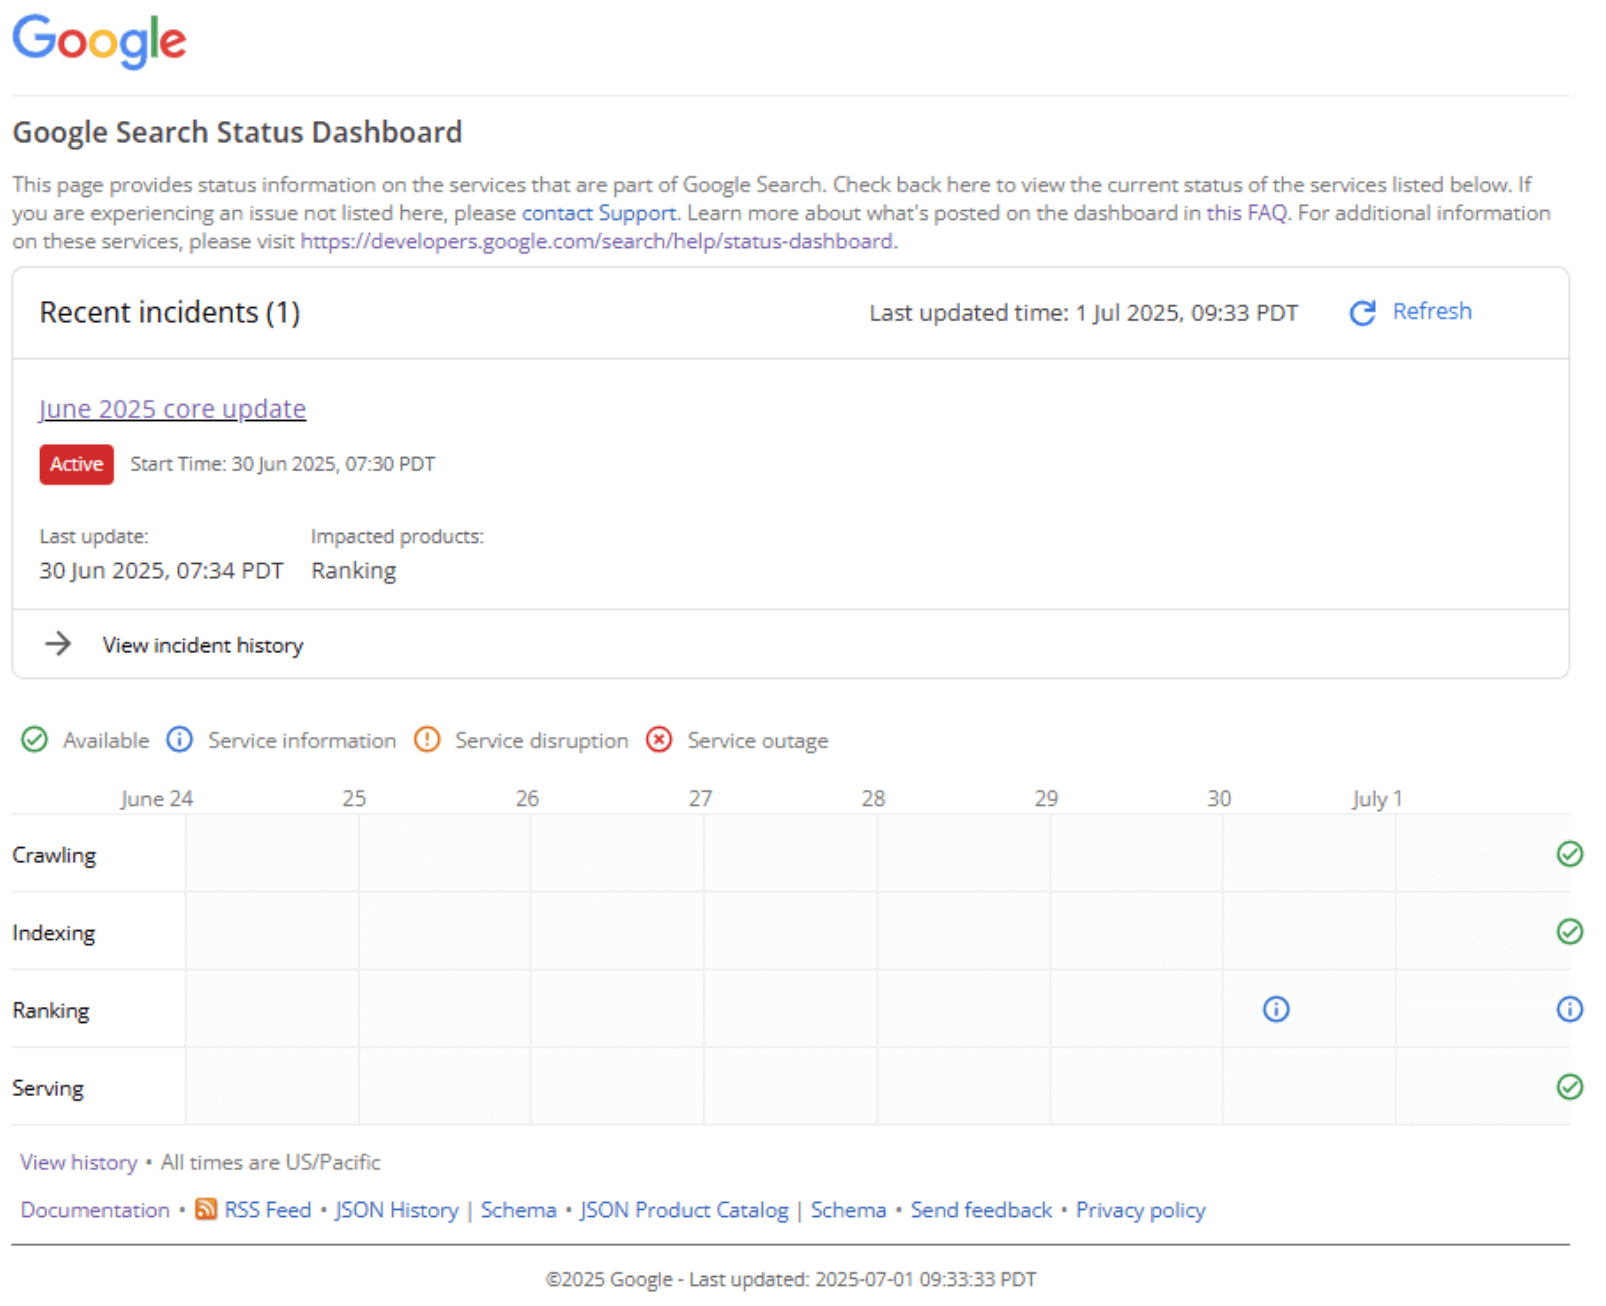The image size is (1606, 1306).
Task: Click the Ranking row label in the grid
Action: pyautogui.click(x=50, y=1011)
